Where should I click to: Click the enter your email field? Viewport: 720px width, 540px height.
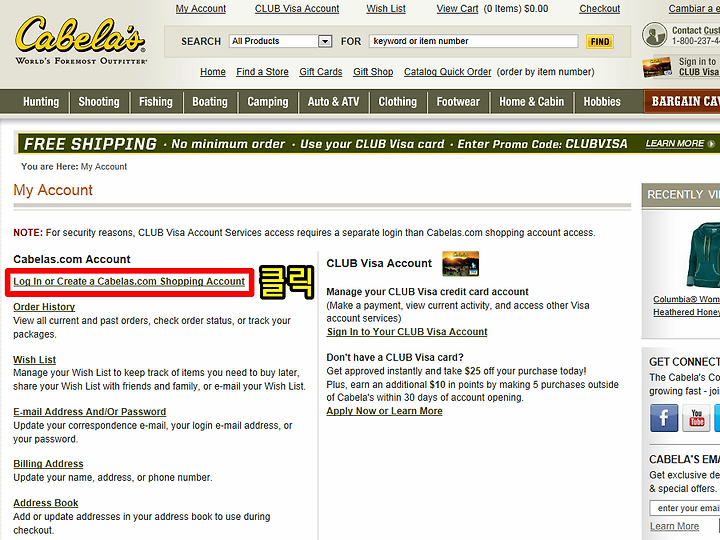(685, 508)
